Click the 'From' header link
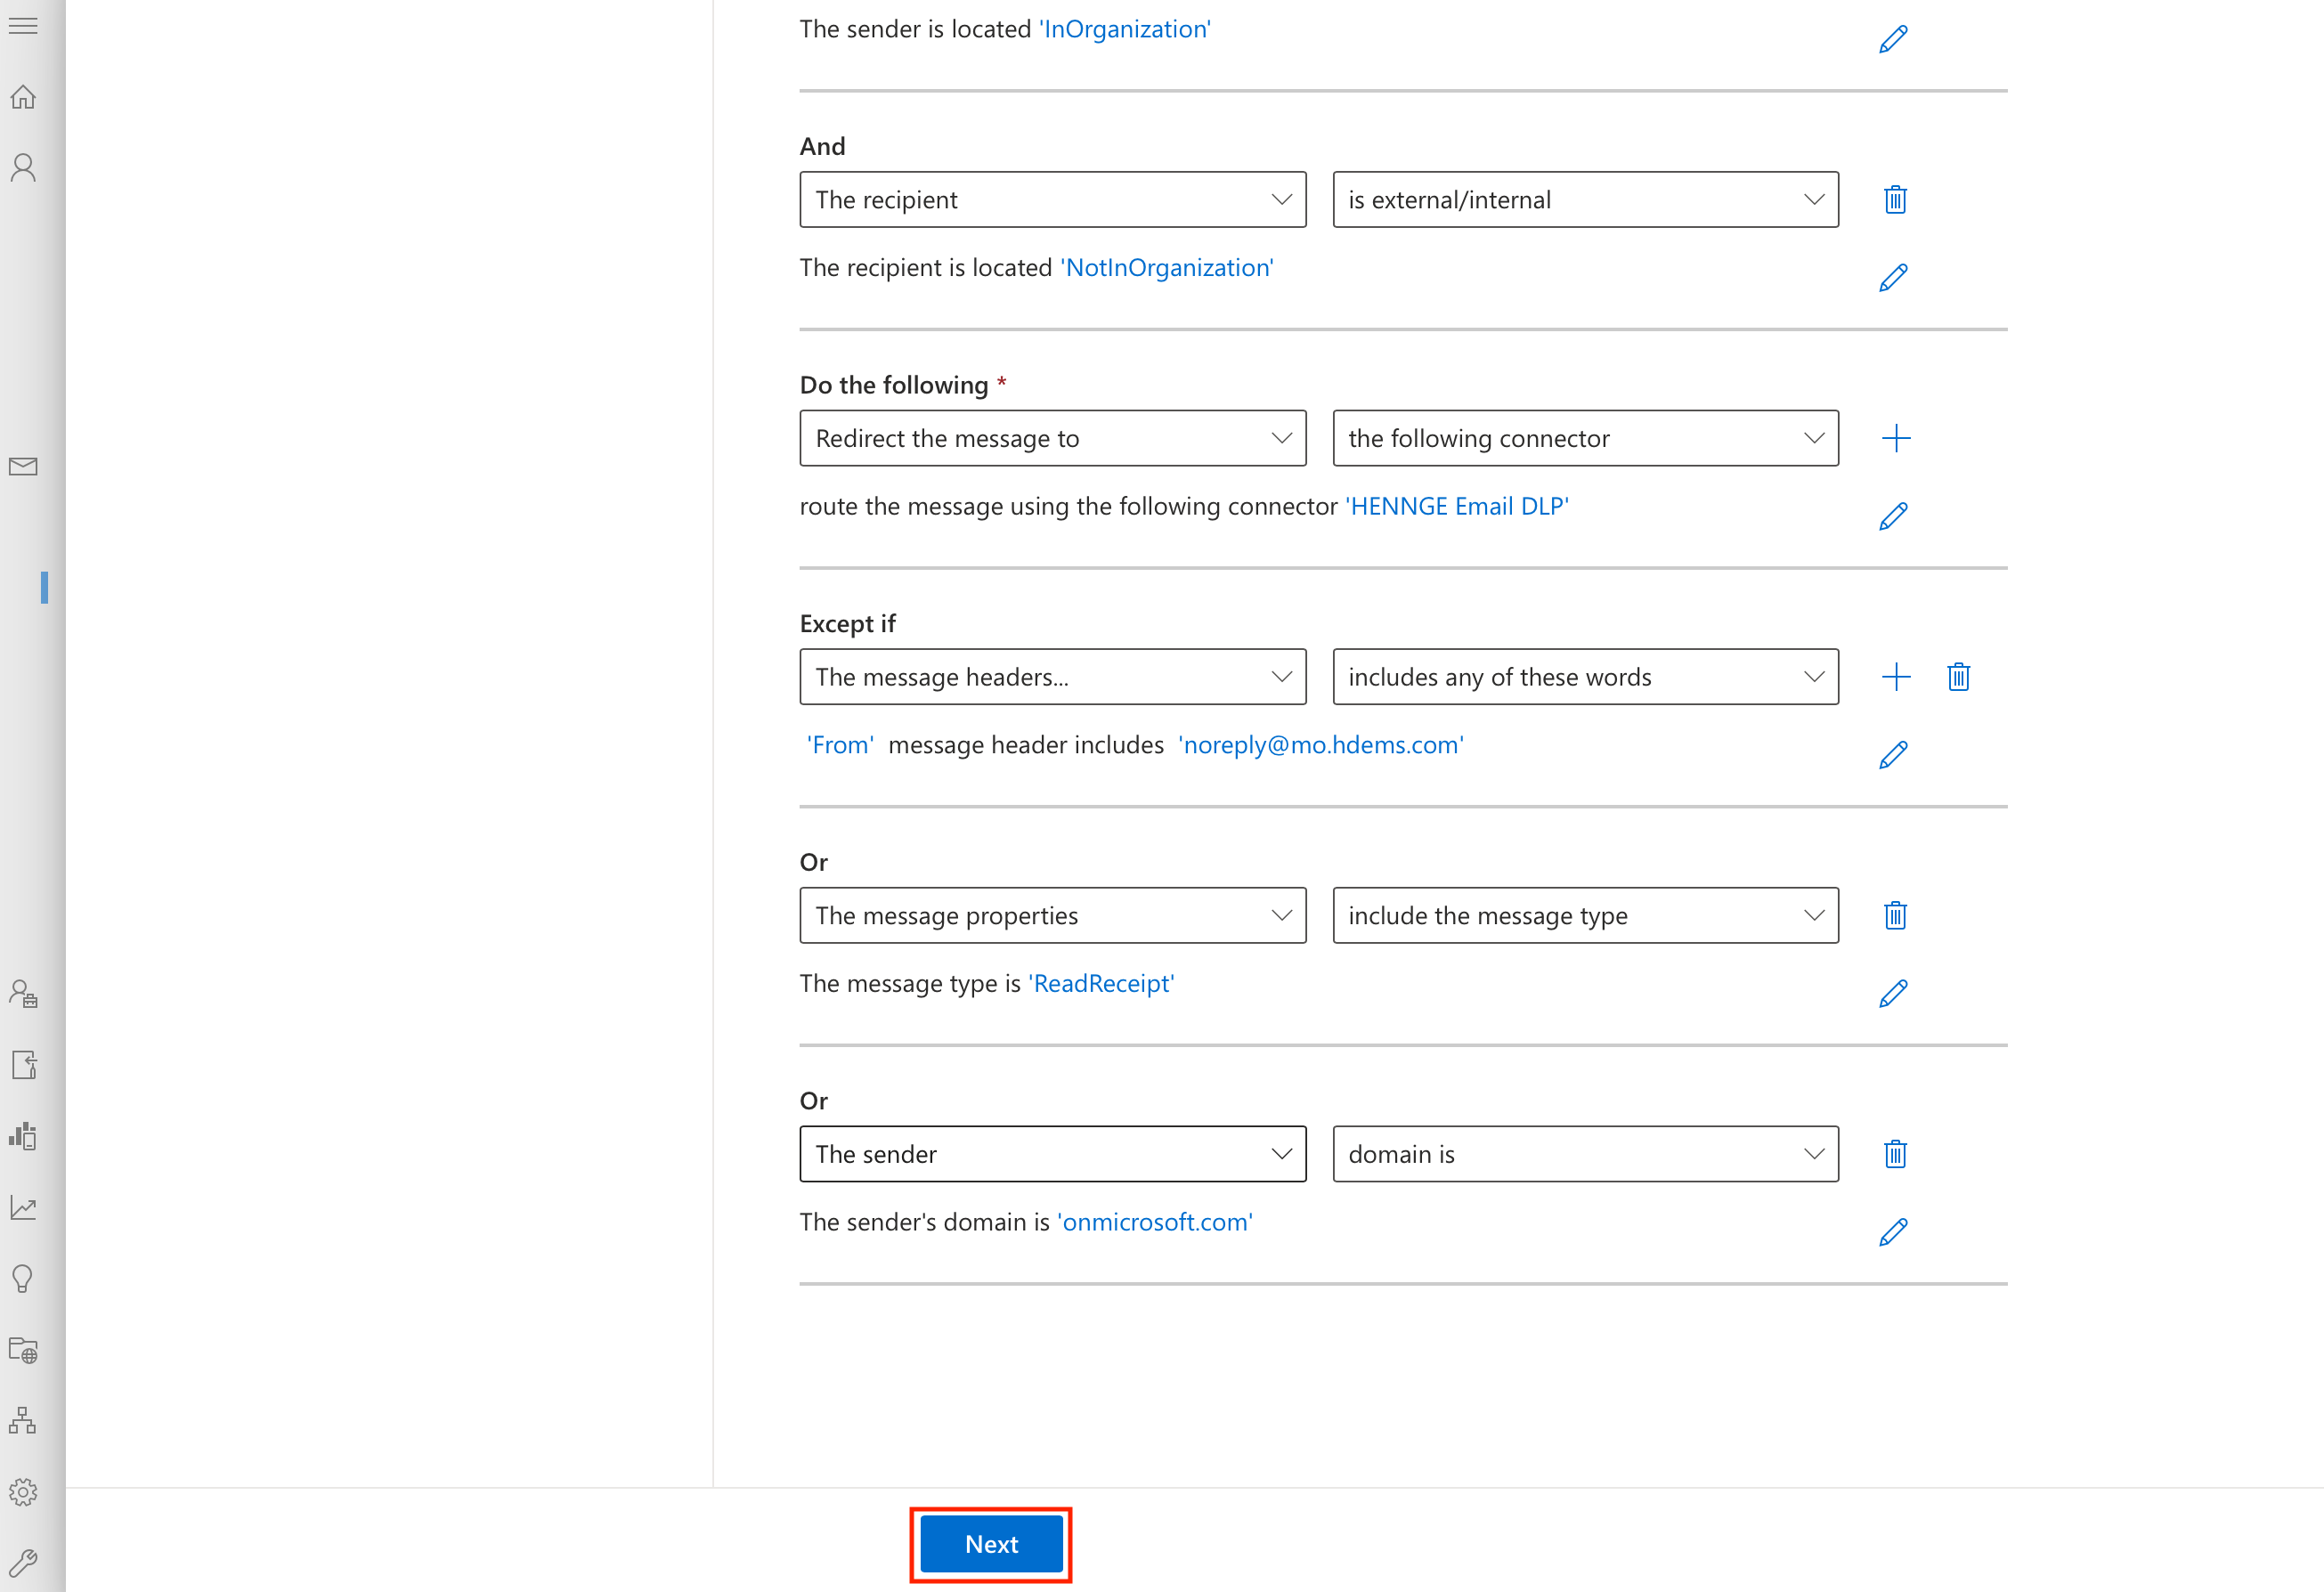2324x1592 pixels. pos(840,745)
